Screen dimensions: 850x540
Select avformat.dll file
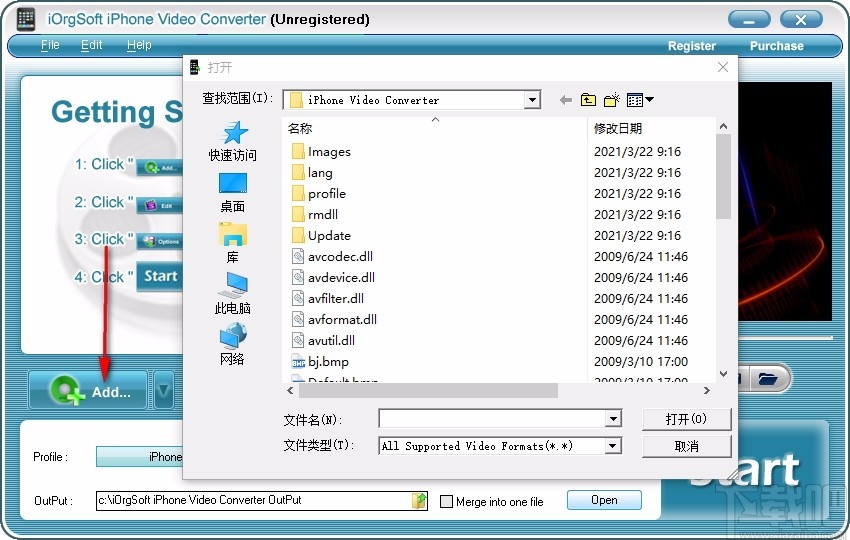[334, 320]
